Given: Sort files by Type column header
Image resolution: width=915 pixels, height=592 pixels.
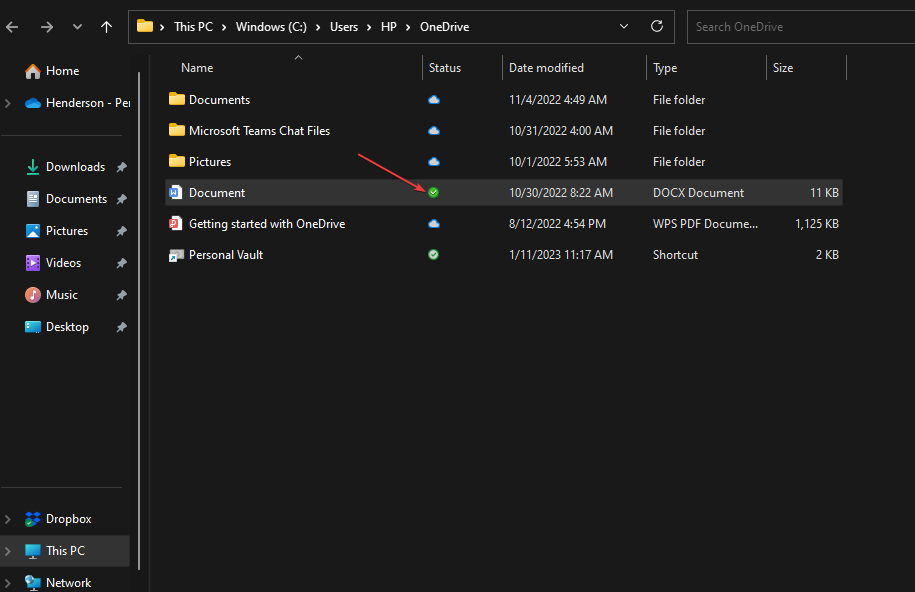Looking at the screenshot, I should coord(665,68).
